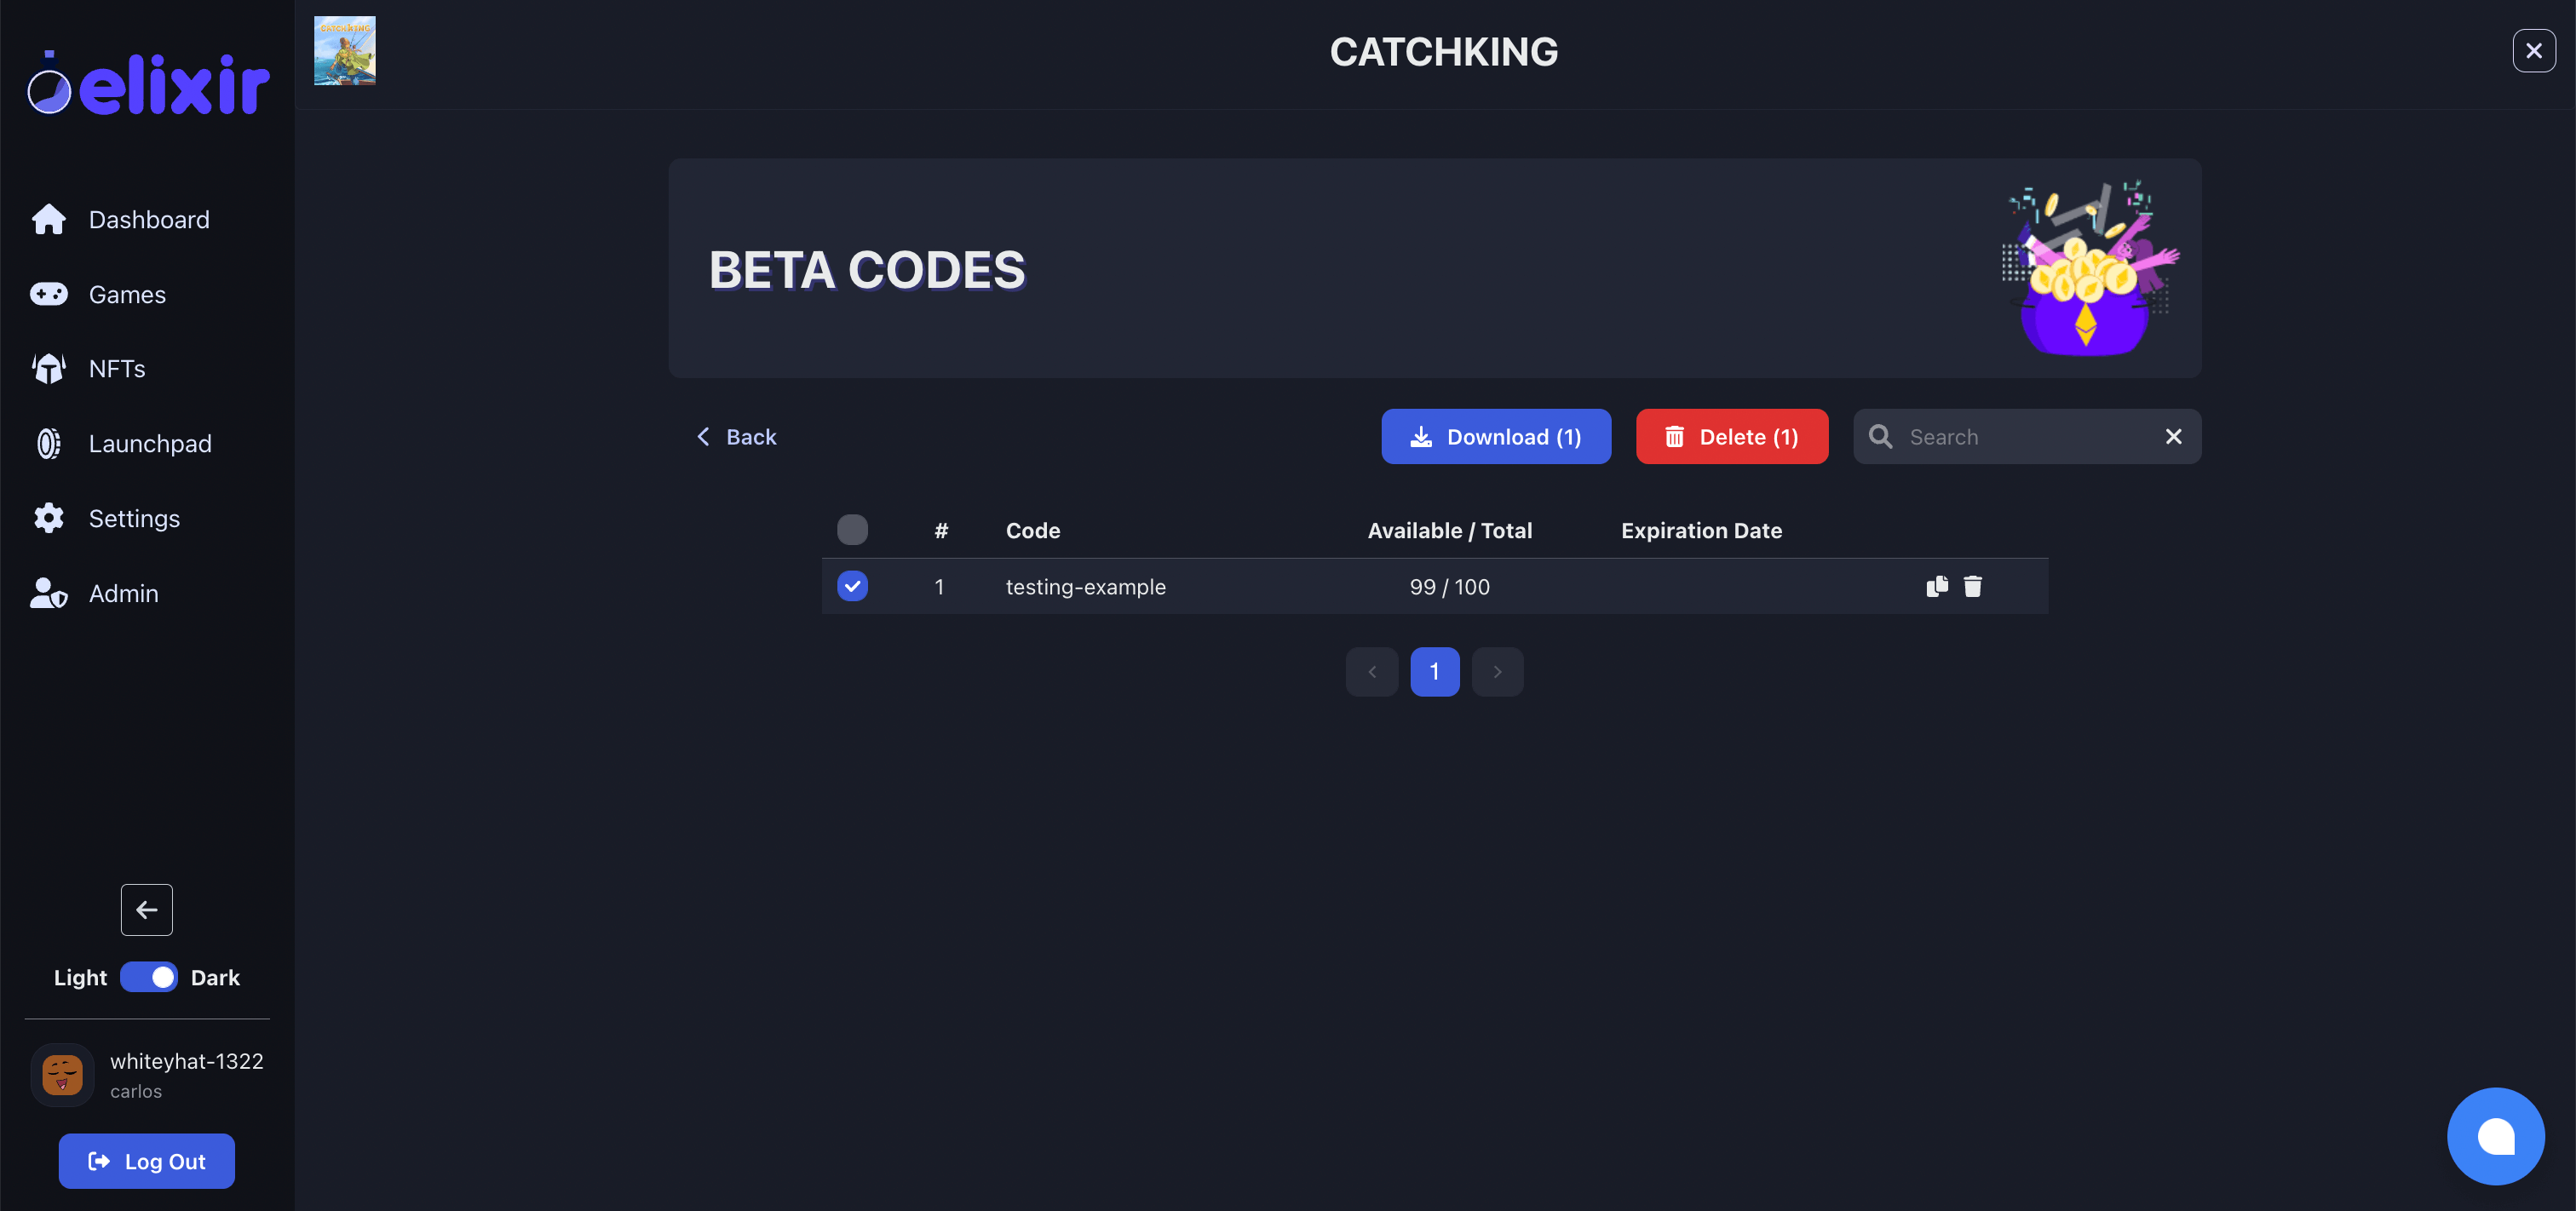
Task: Go to previous page chevron
Action: [x=1372, y=672]
